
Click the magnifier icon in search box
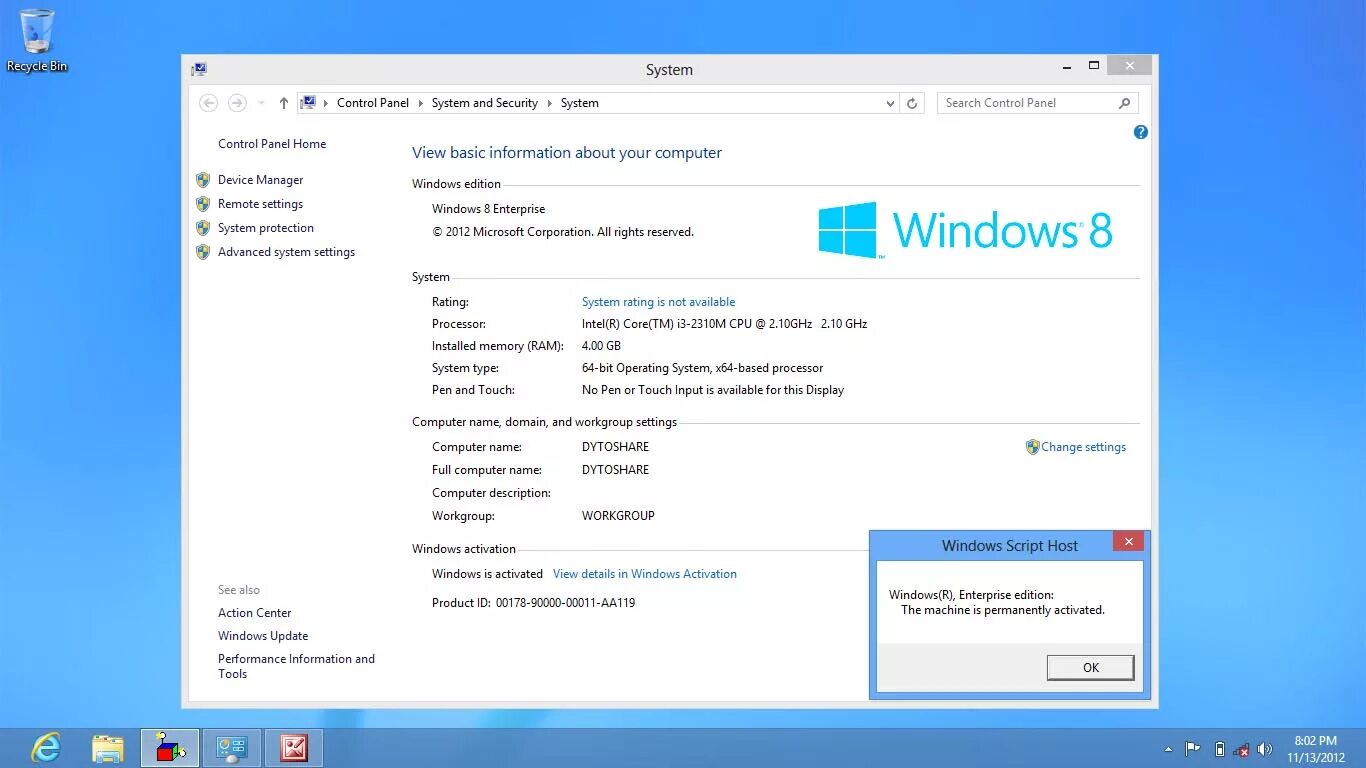click(x=1125, y=103)
